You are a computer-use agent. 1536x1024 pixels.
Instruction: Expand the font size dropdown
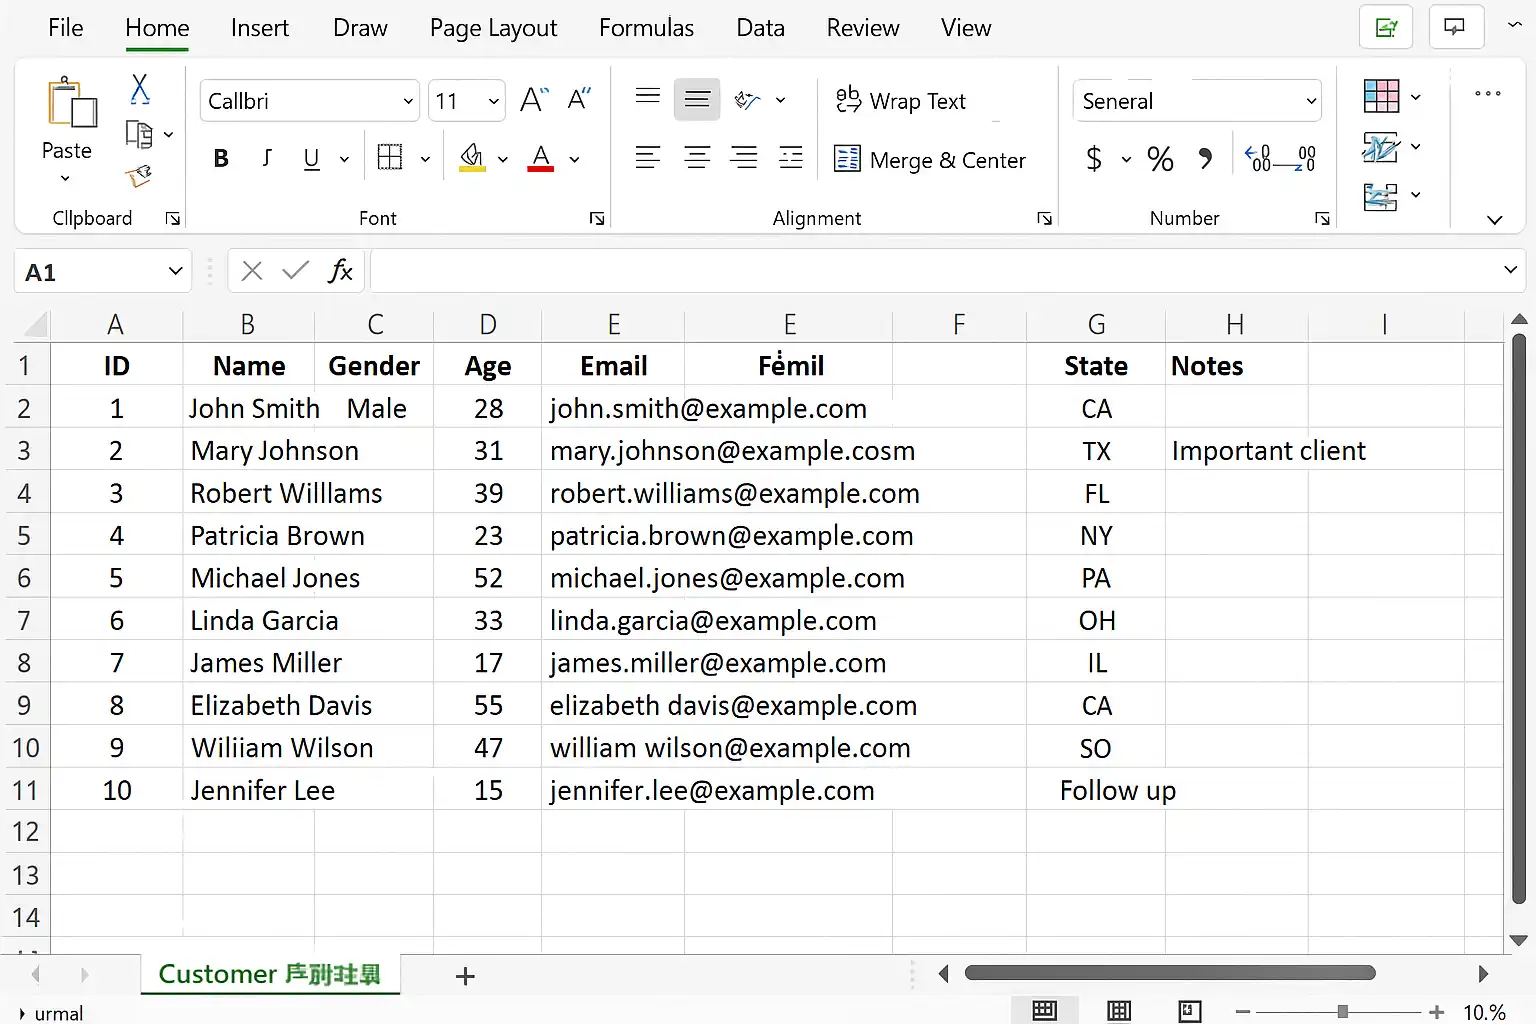(493, 101)
